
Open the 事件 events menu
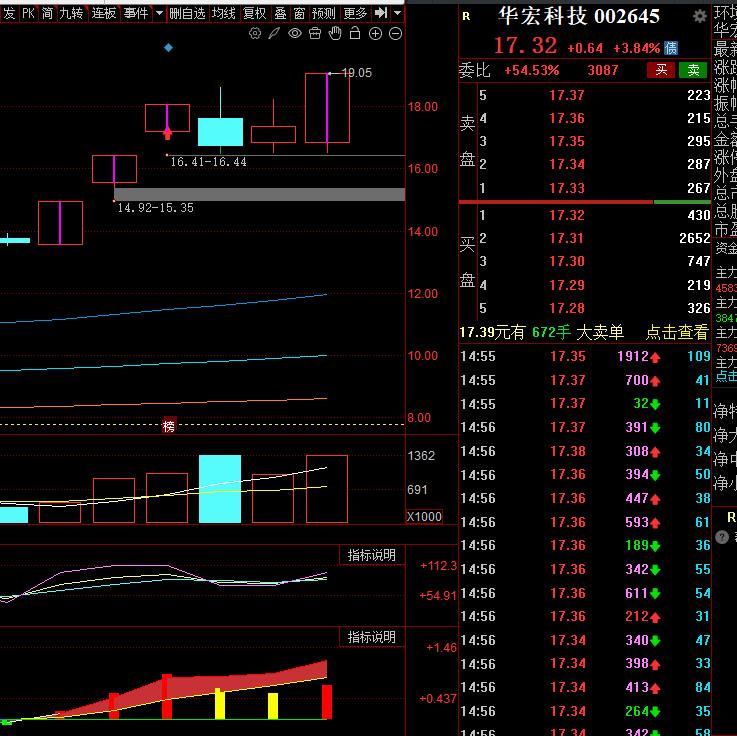point(136,13)
